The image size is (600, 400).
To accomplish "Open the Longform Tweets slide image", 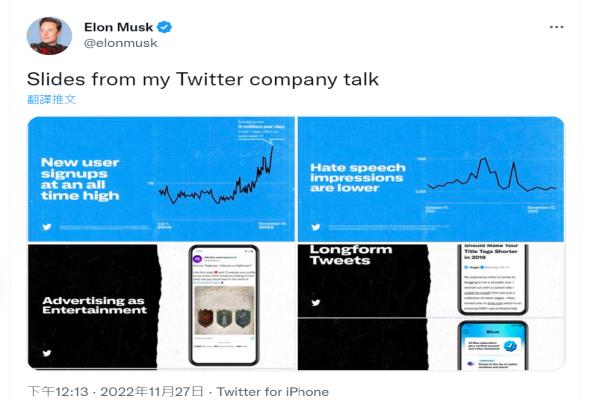I will [431, 281].
